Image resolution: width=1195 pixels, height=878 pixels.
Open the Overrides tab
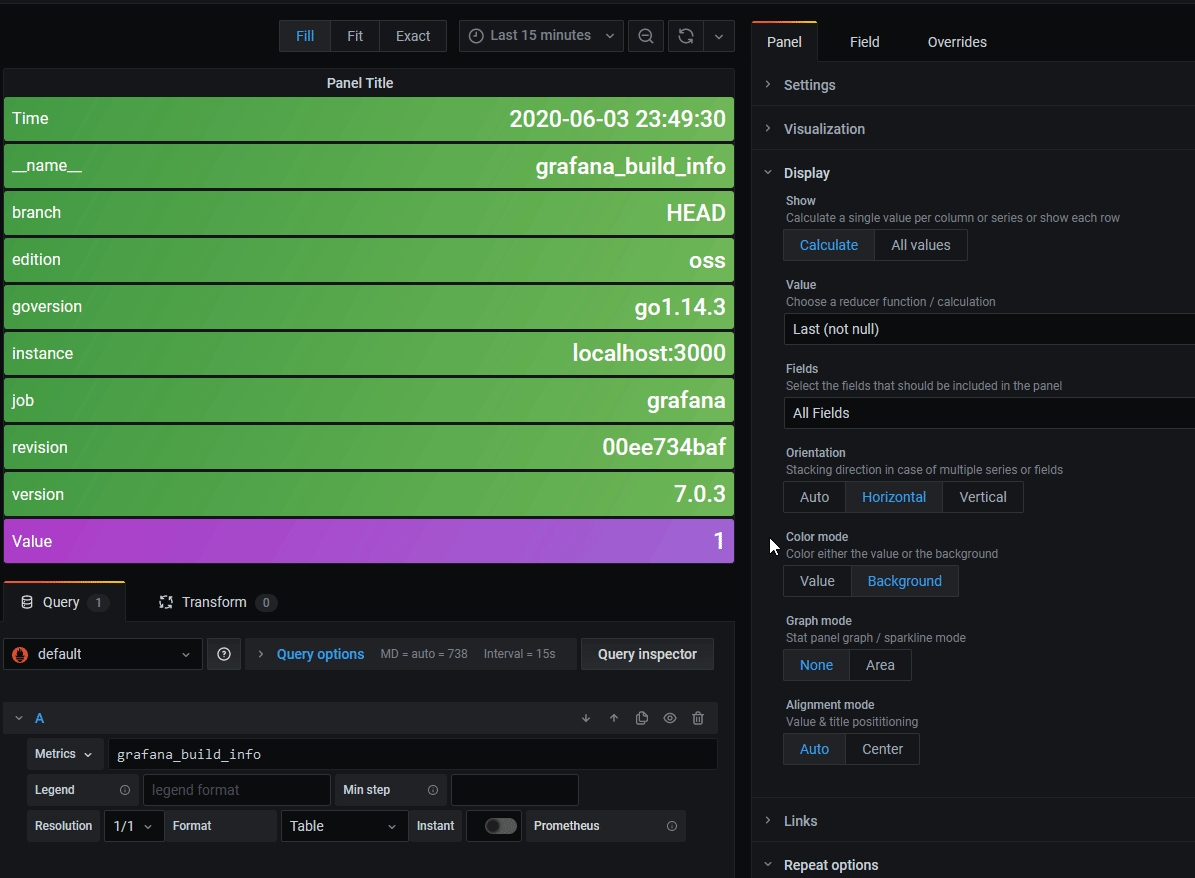pos(956,42)
